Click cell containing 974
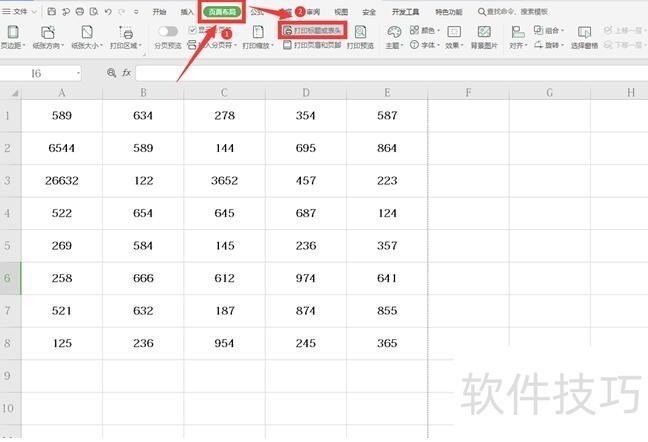 305,278
